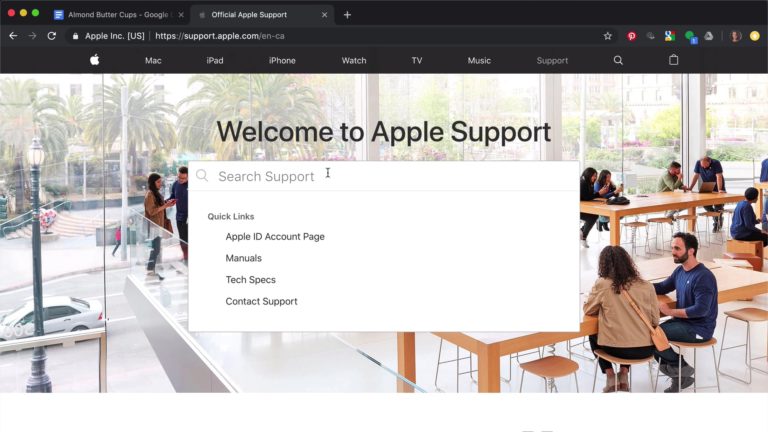Click the green fullscreen window button

(x=35, y=13)
